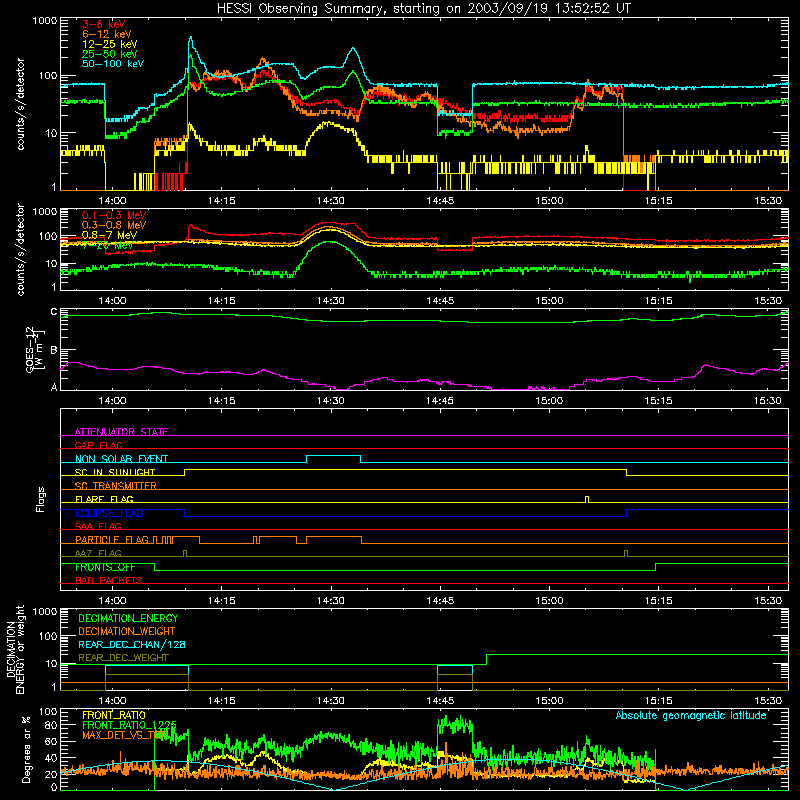Click the 'B' level label on GOES axis

tap(54, 350)
